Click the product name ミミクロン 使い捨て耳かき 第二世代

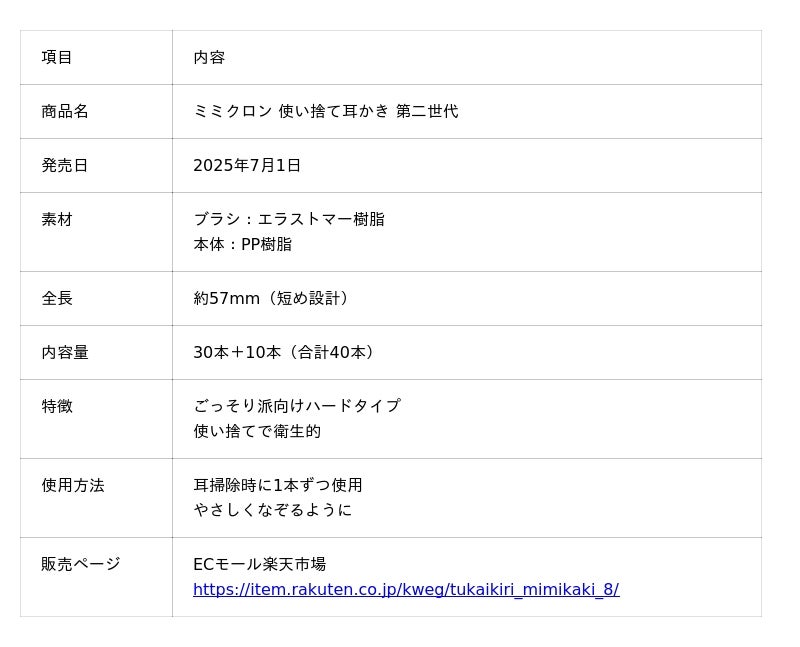(326, 111)
